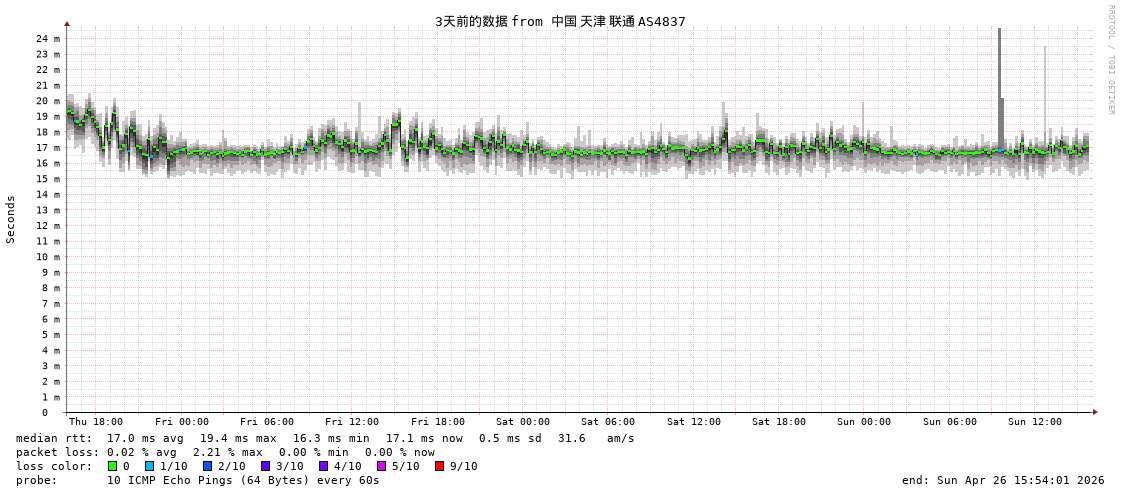Click the vertical Seconds axis label
1121x494 pixels.
pos(11,219)
